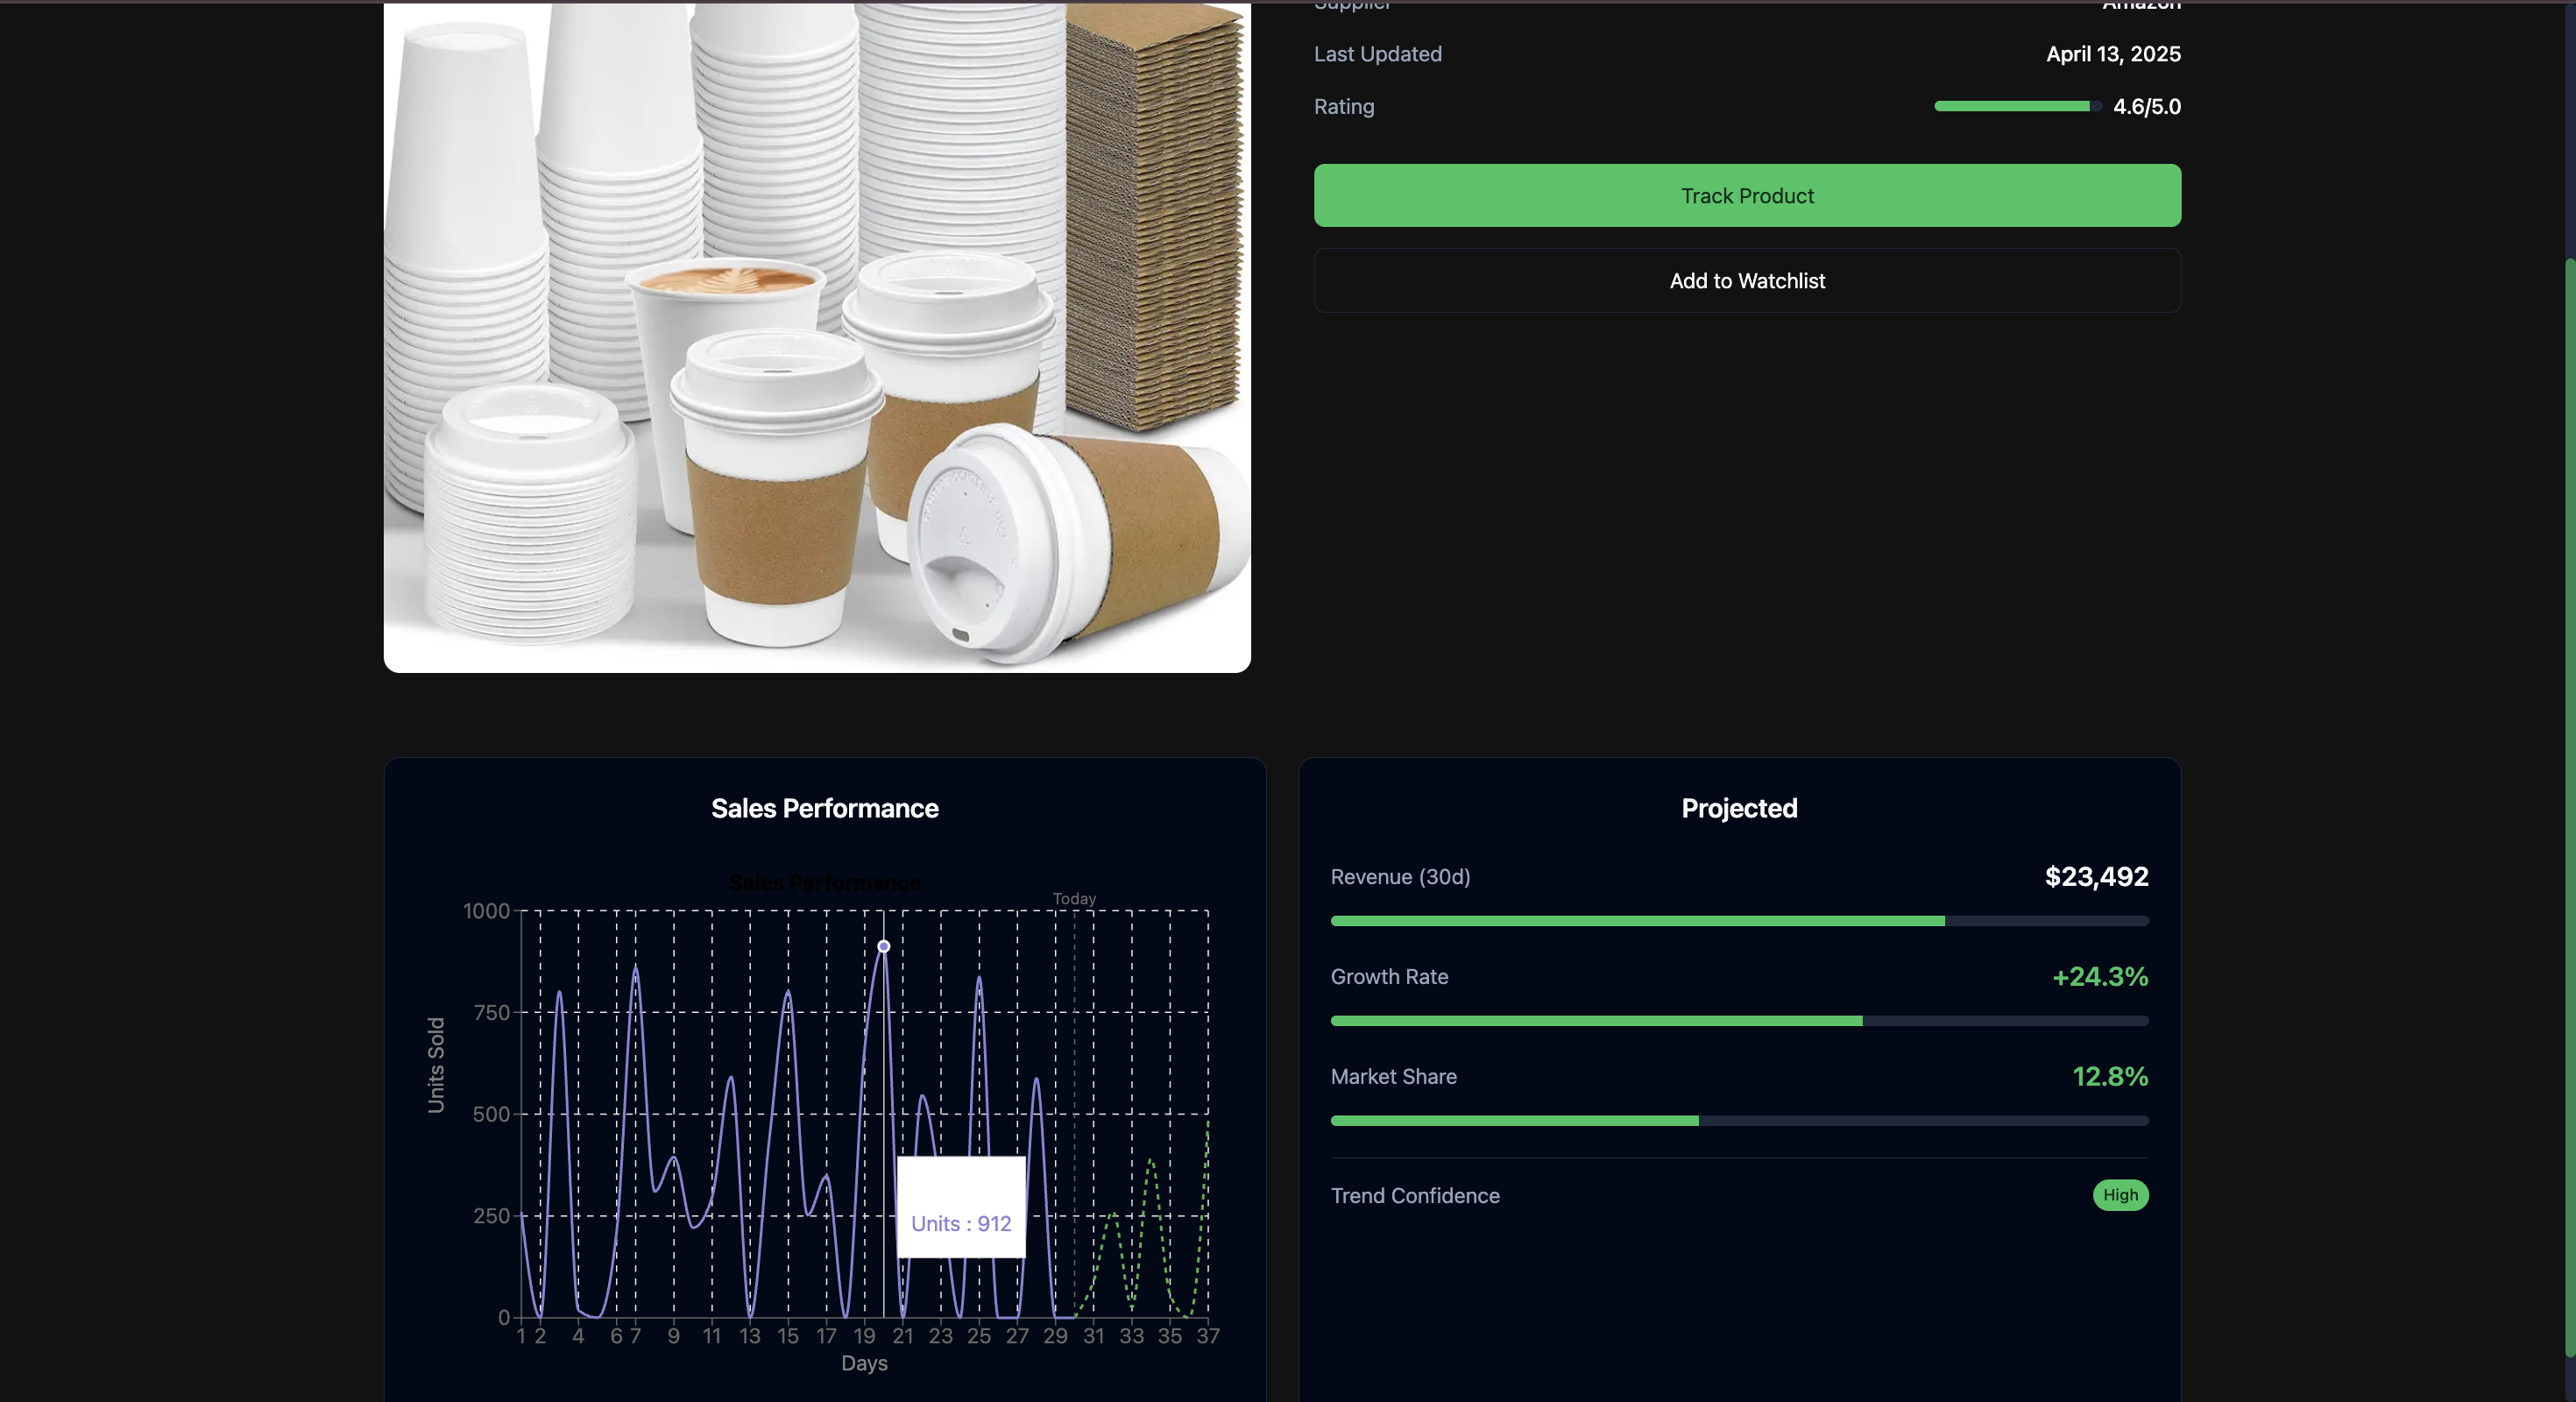This screenshot has height=1402, width=2576.
Task: Click the Growth Rate progress bar
Action: (x=1738, y=1021)
